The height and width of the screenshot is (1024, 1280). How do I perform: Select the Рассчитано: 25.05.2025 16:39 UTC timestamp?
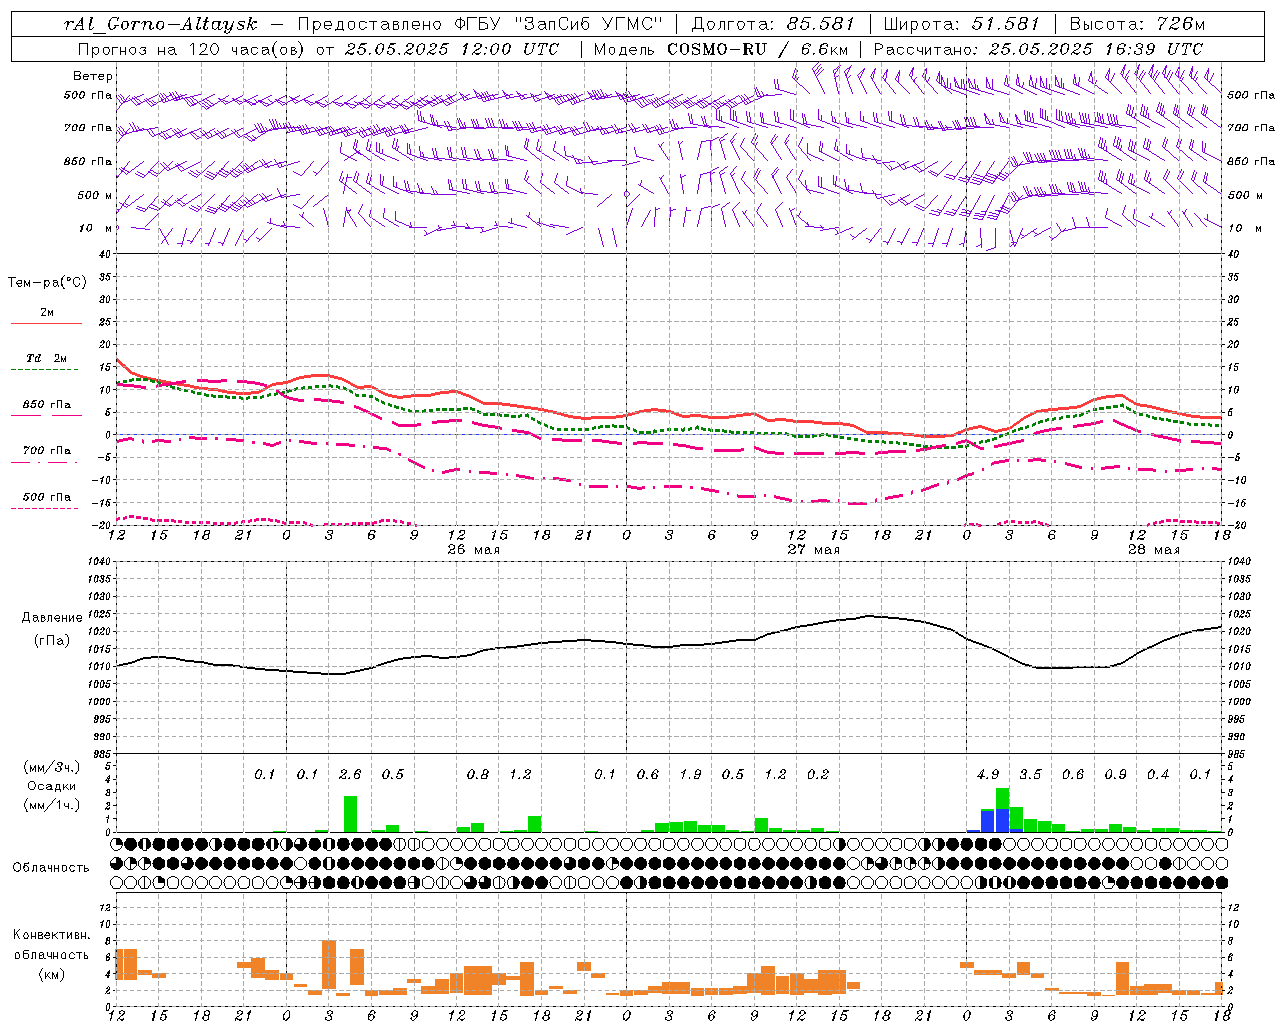1039,49
